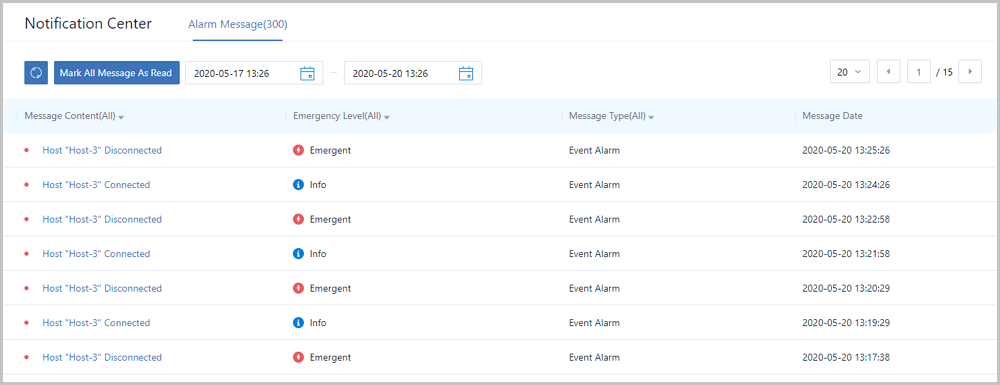The height and width of the screenshot is (385, 1000).
Task: Click date 2020-05-20 13:19:29
Action: coord(846,323)
